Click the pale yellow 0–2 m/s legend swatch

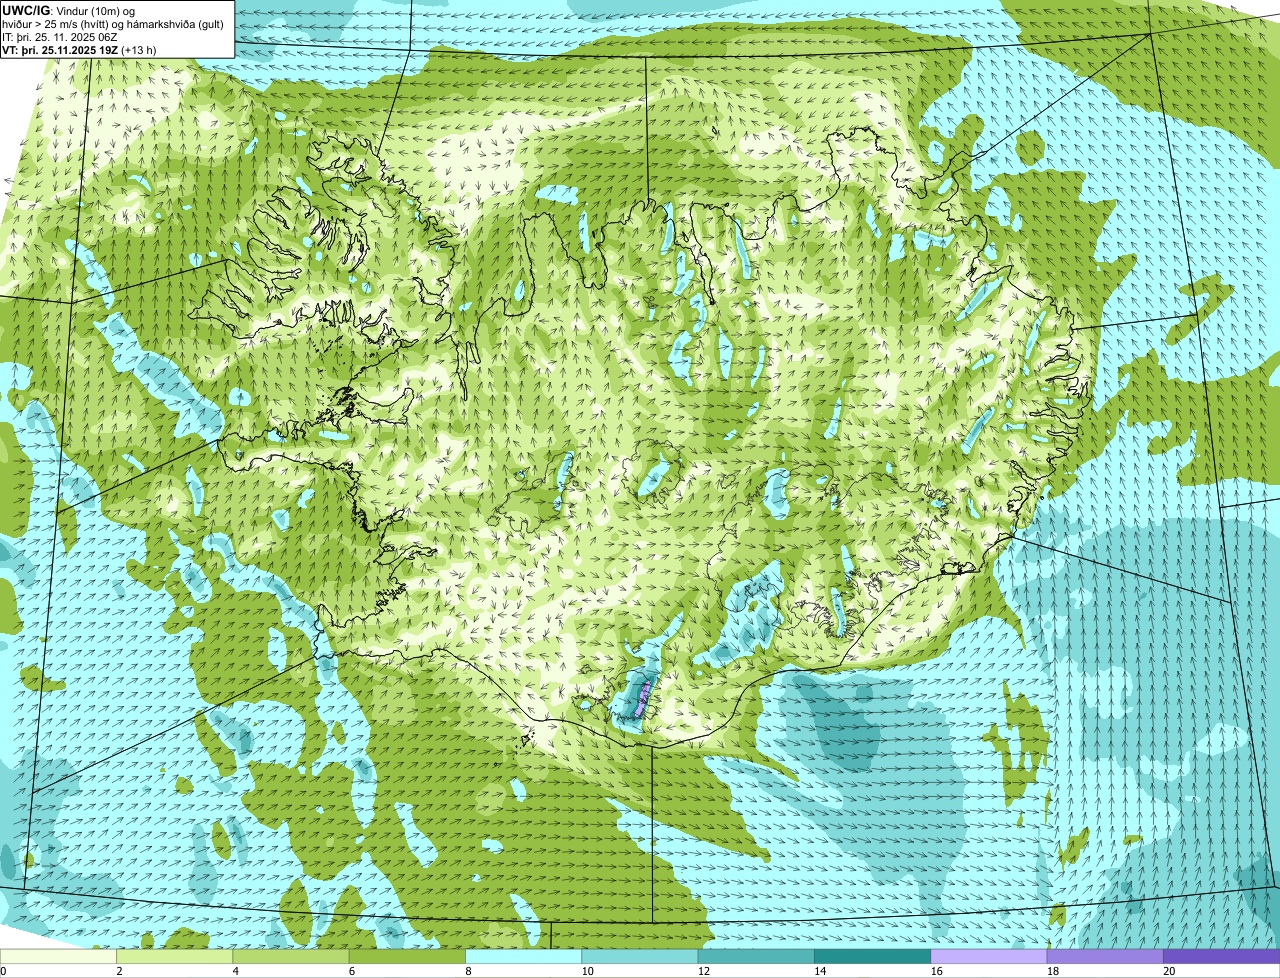[x=58, y=956]
